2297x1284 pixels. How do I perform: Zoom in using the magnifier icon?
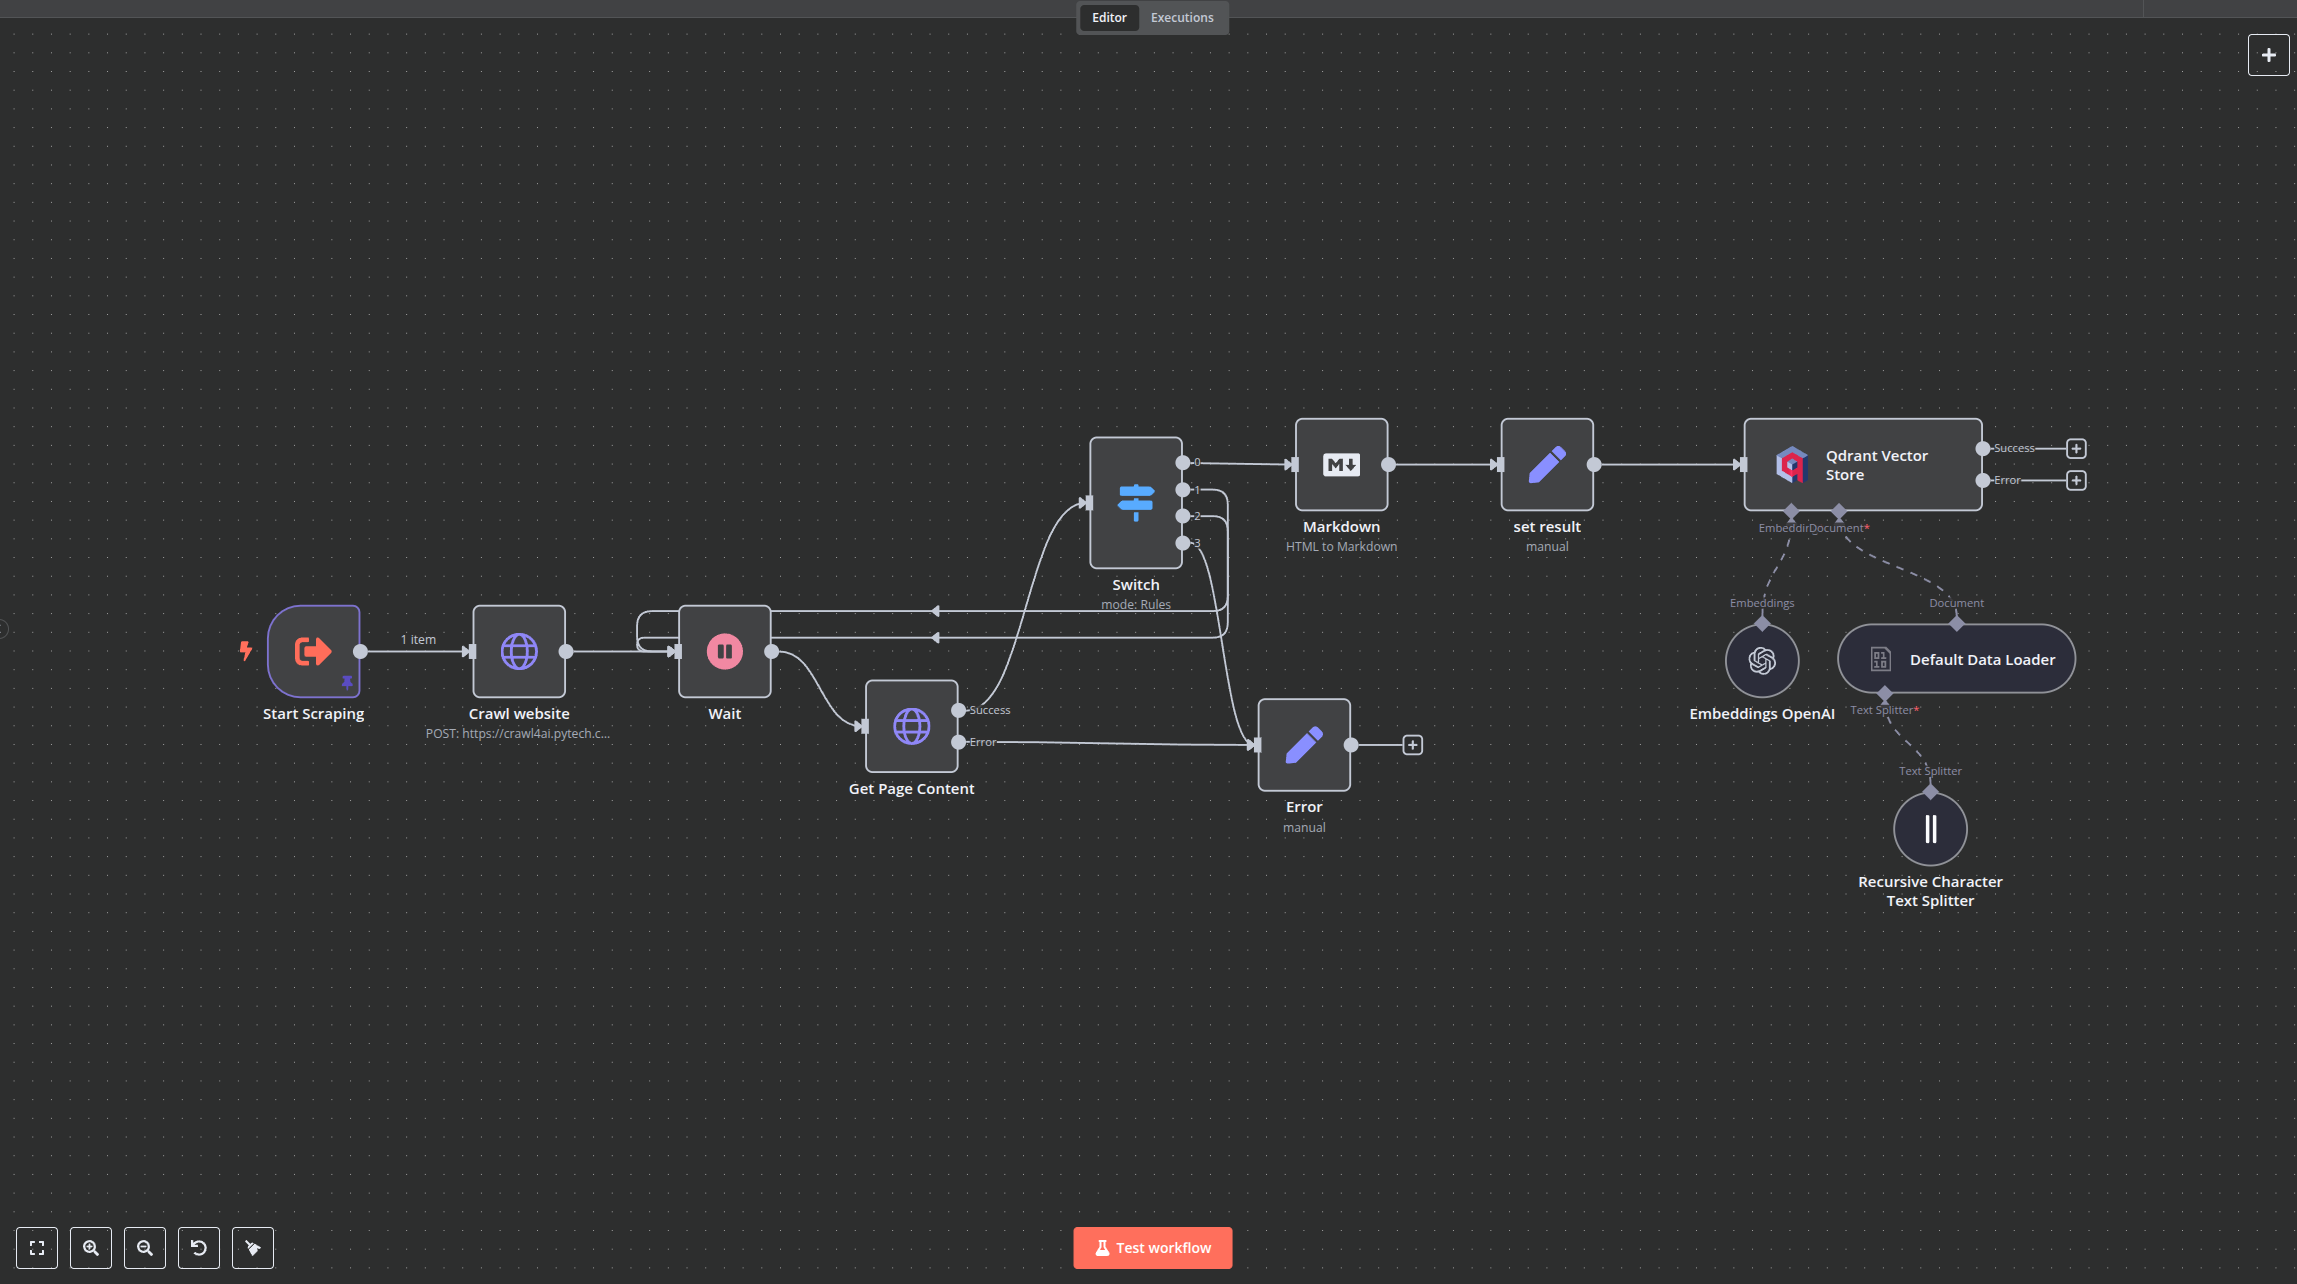pos(91,1247)
